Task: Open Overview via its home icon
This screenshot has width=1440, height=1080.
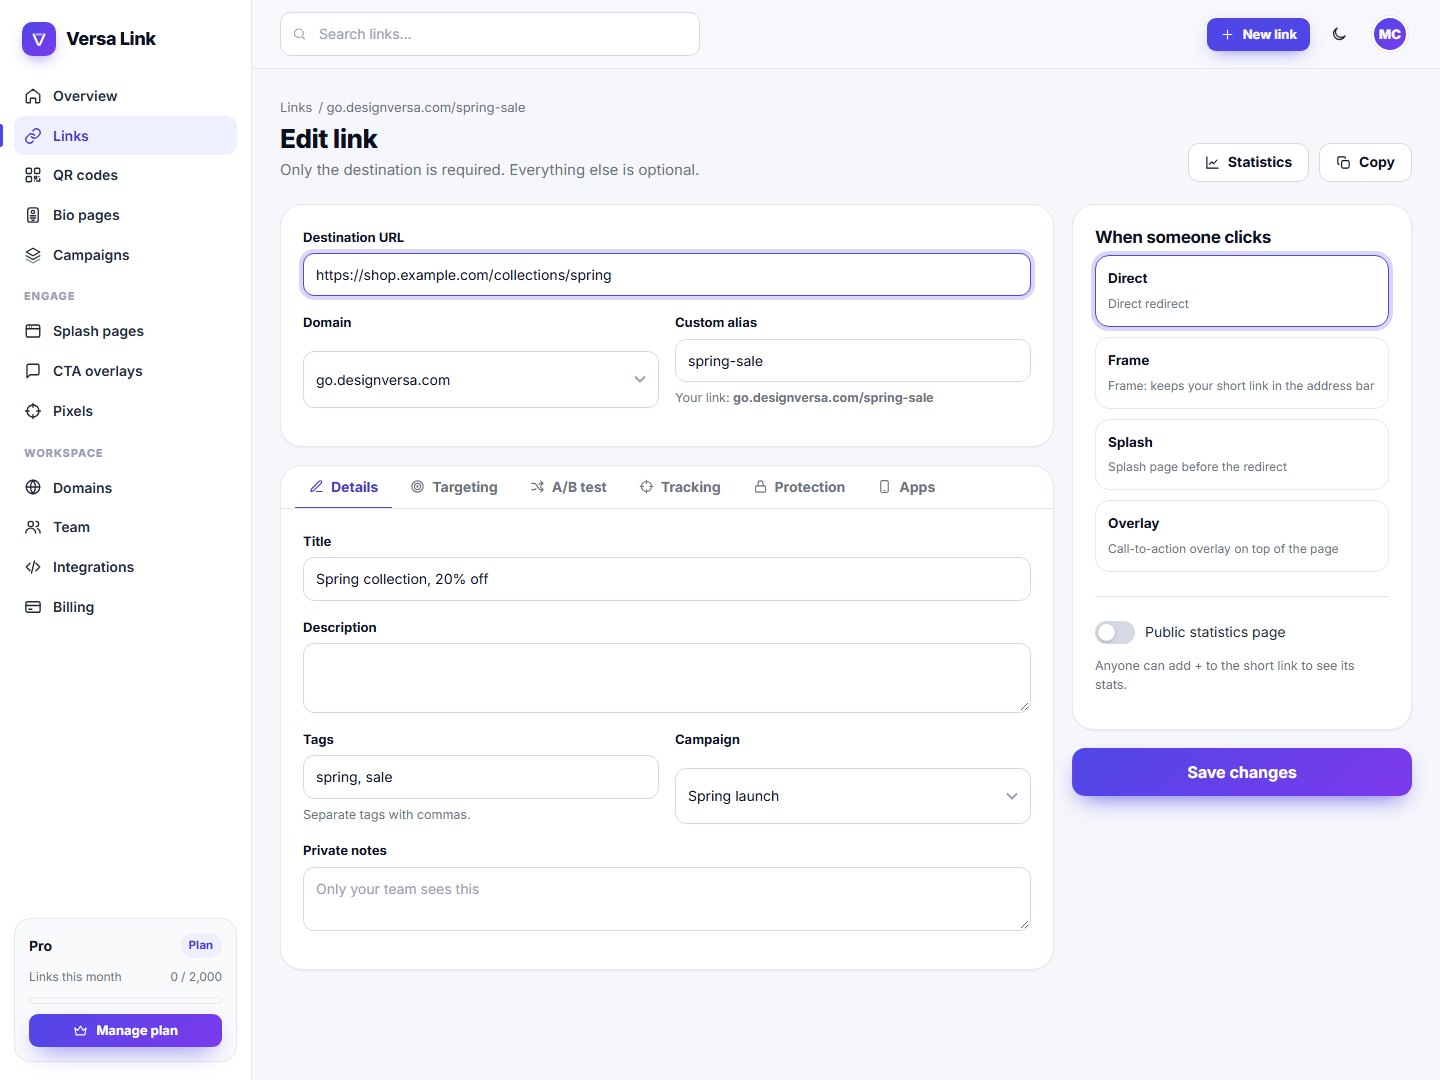Action: (33, 96)
